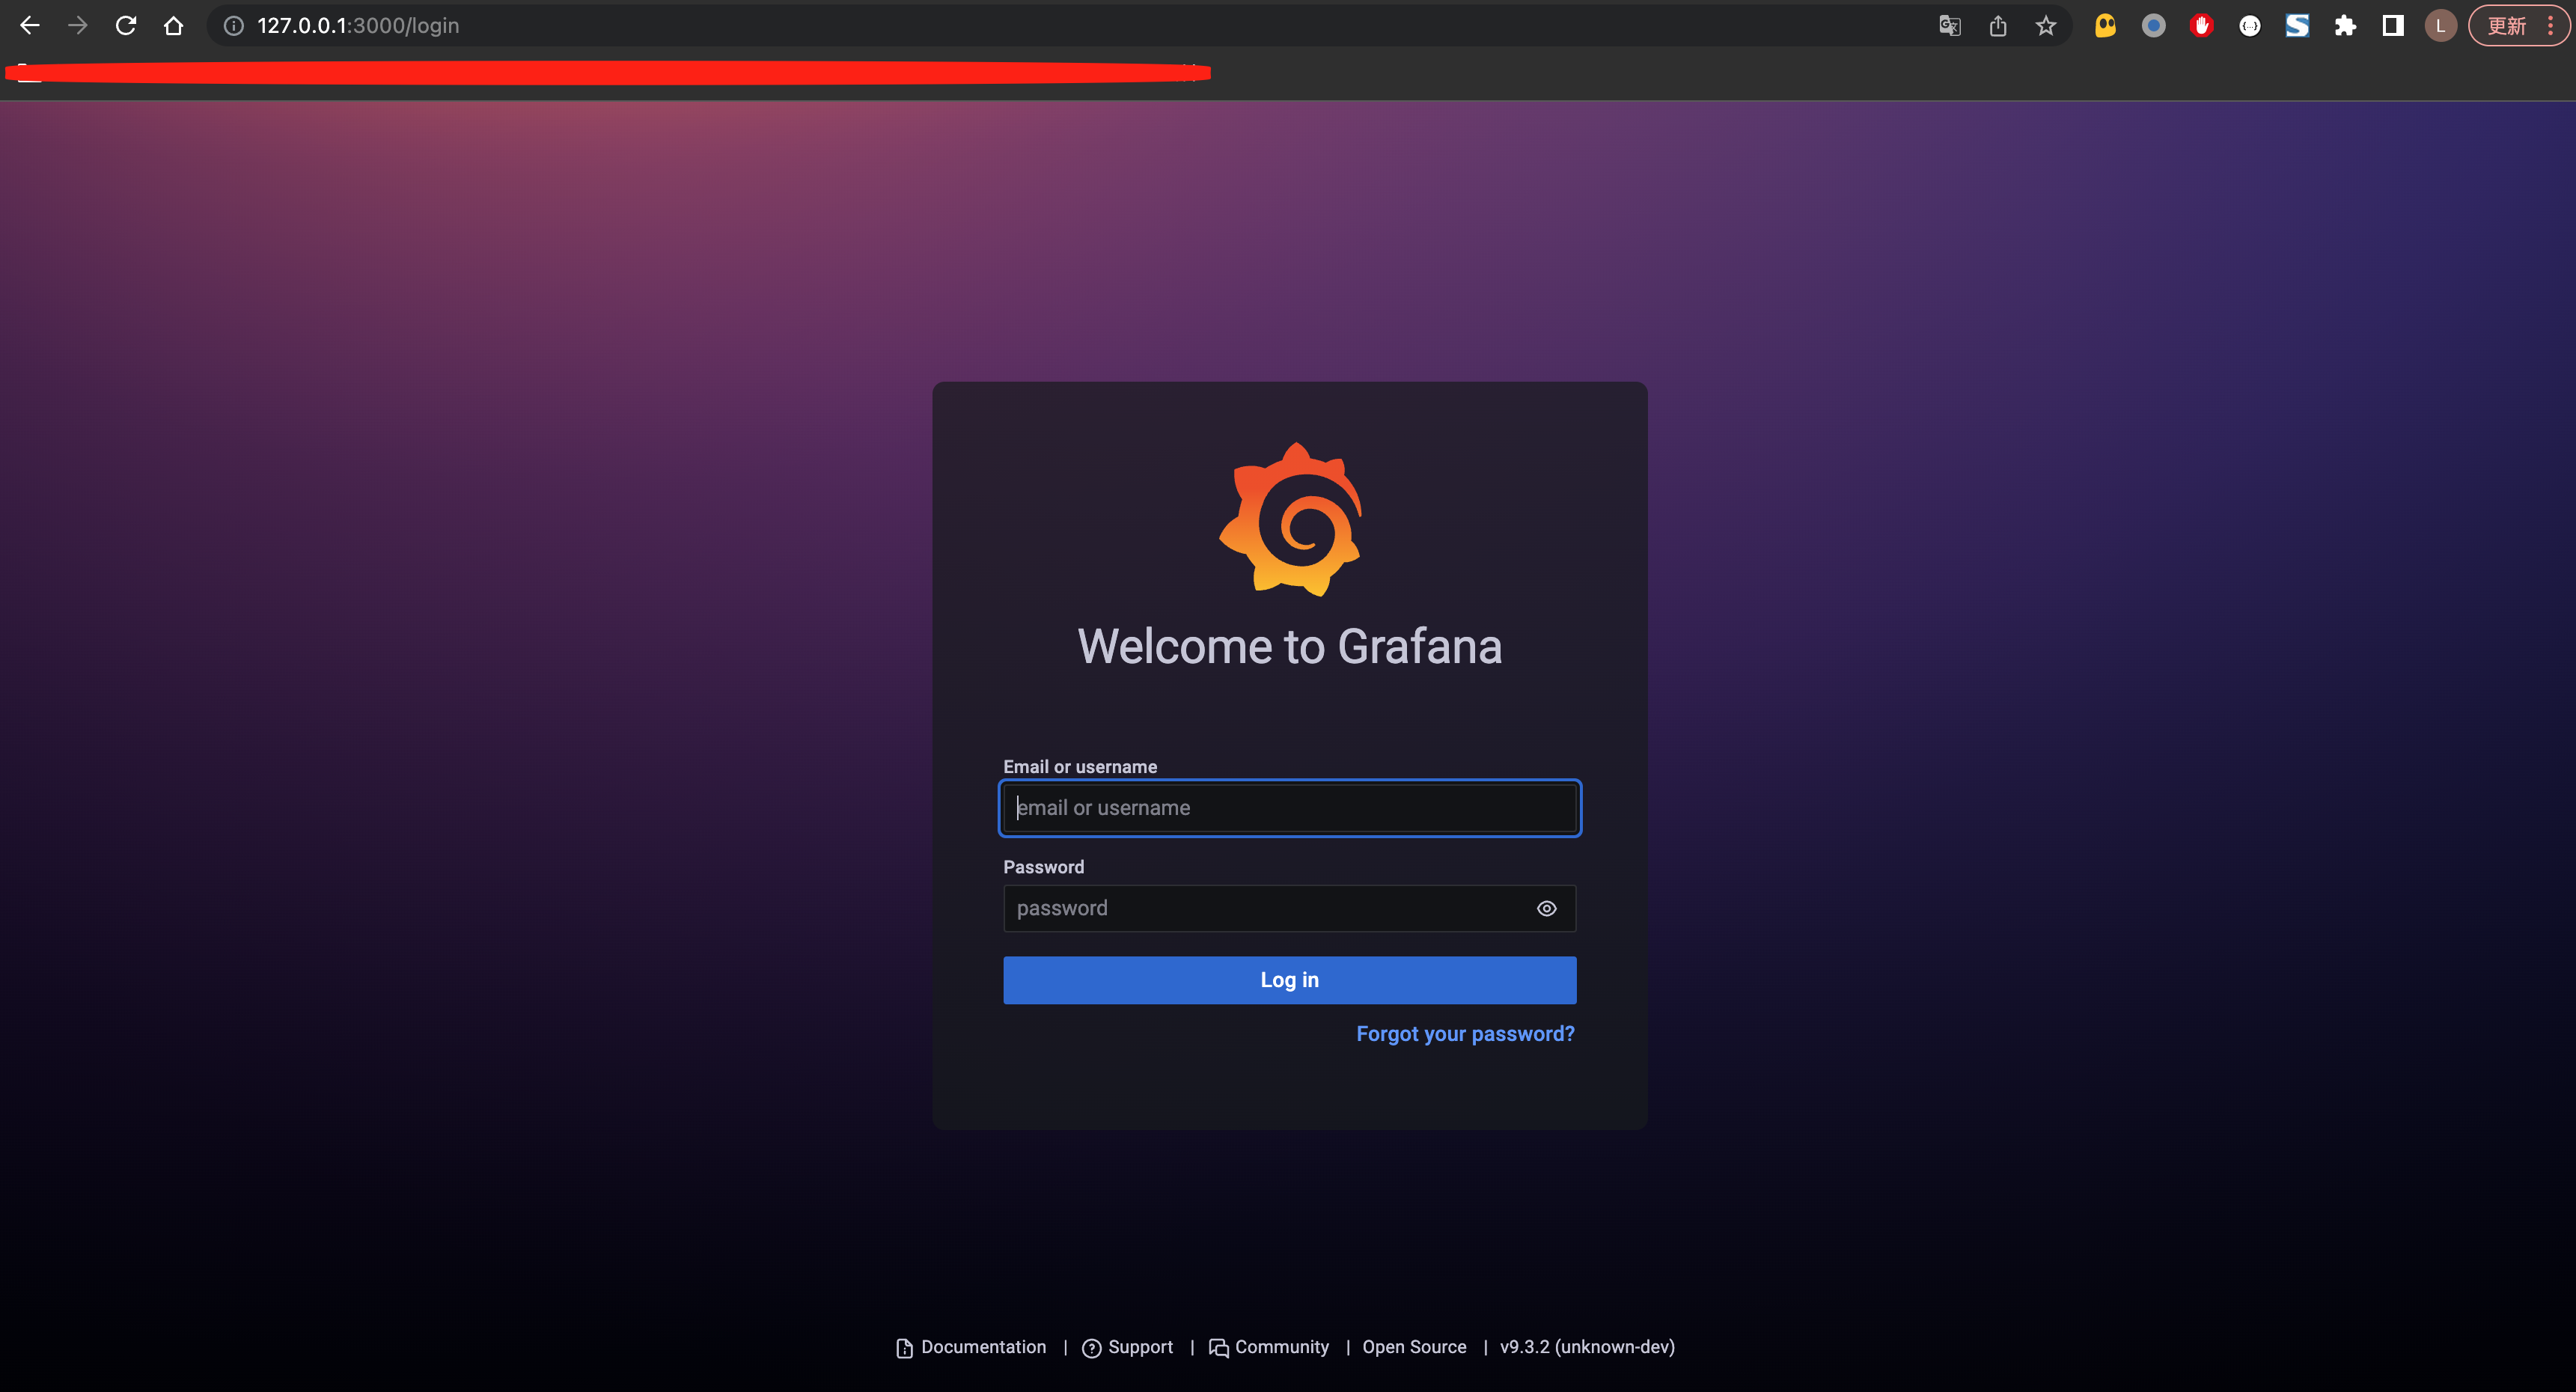Open the browser three-dot menu
Image resolution: width=2576 pixels, height=1392 pixels.
pyautogui.click(x=2551, y=26)
